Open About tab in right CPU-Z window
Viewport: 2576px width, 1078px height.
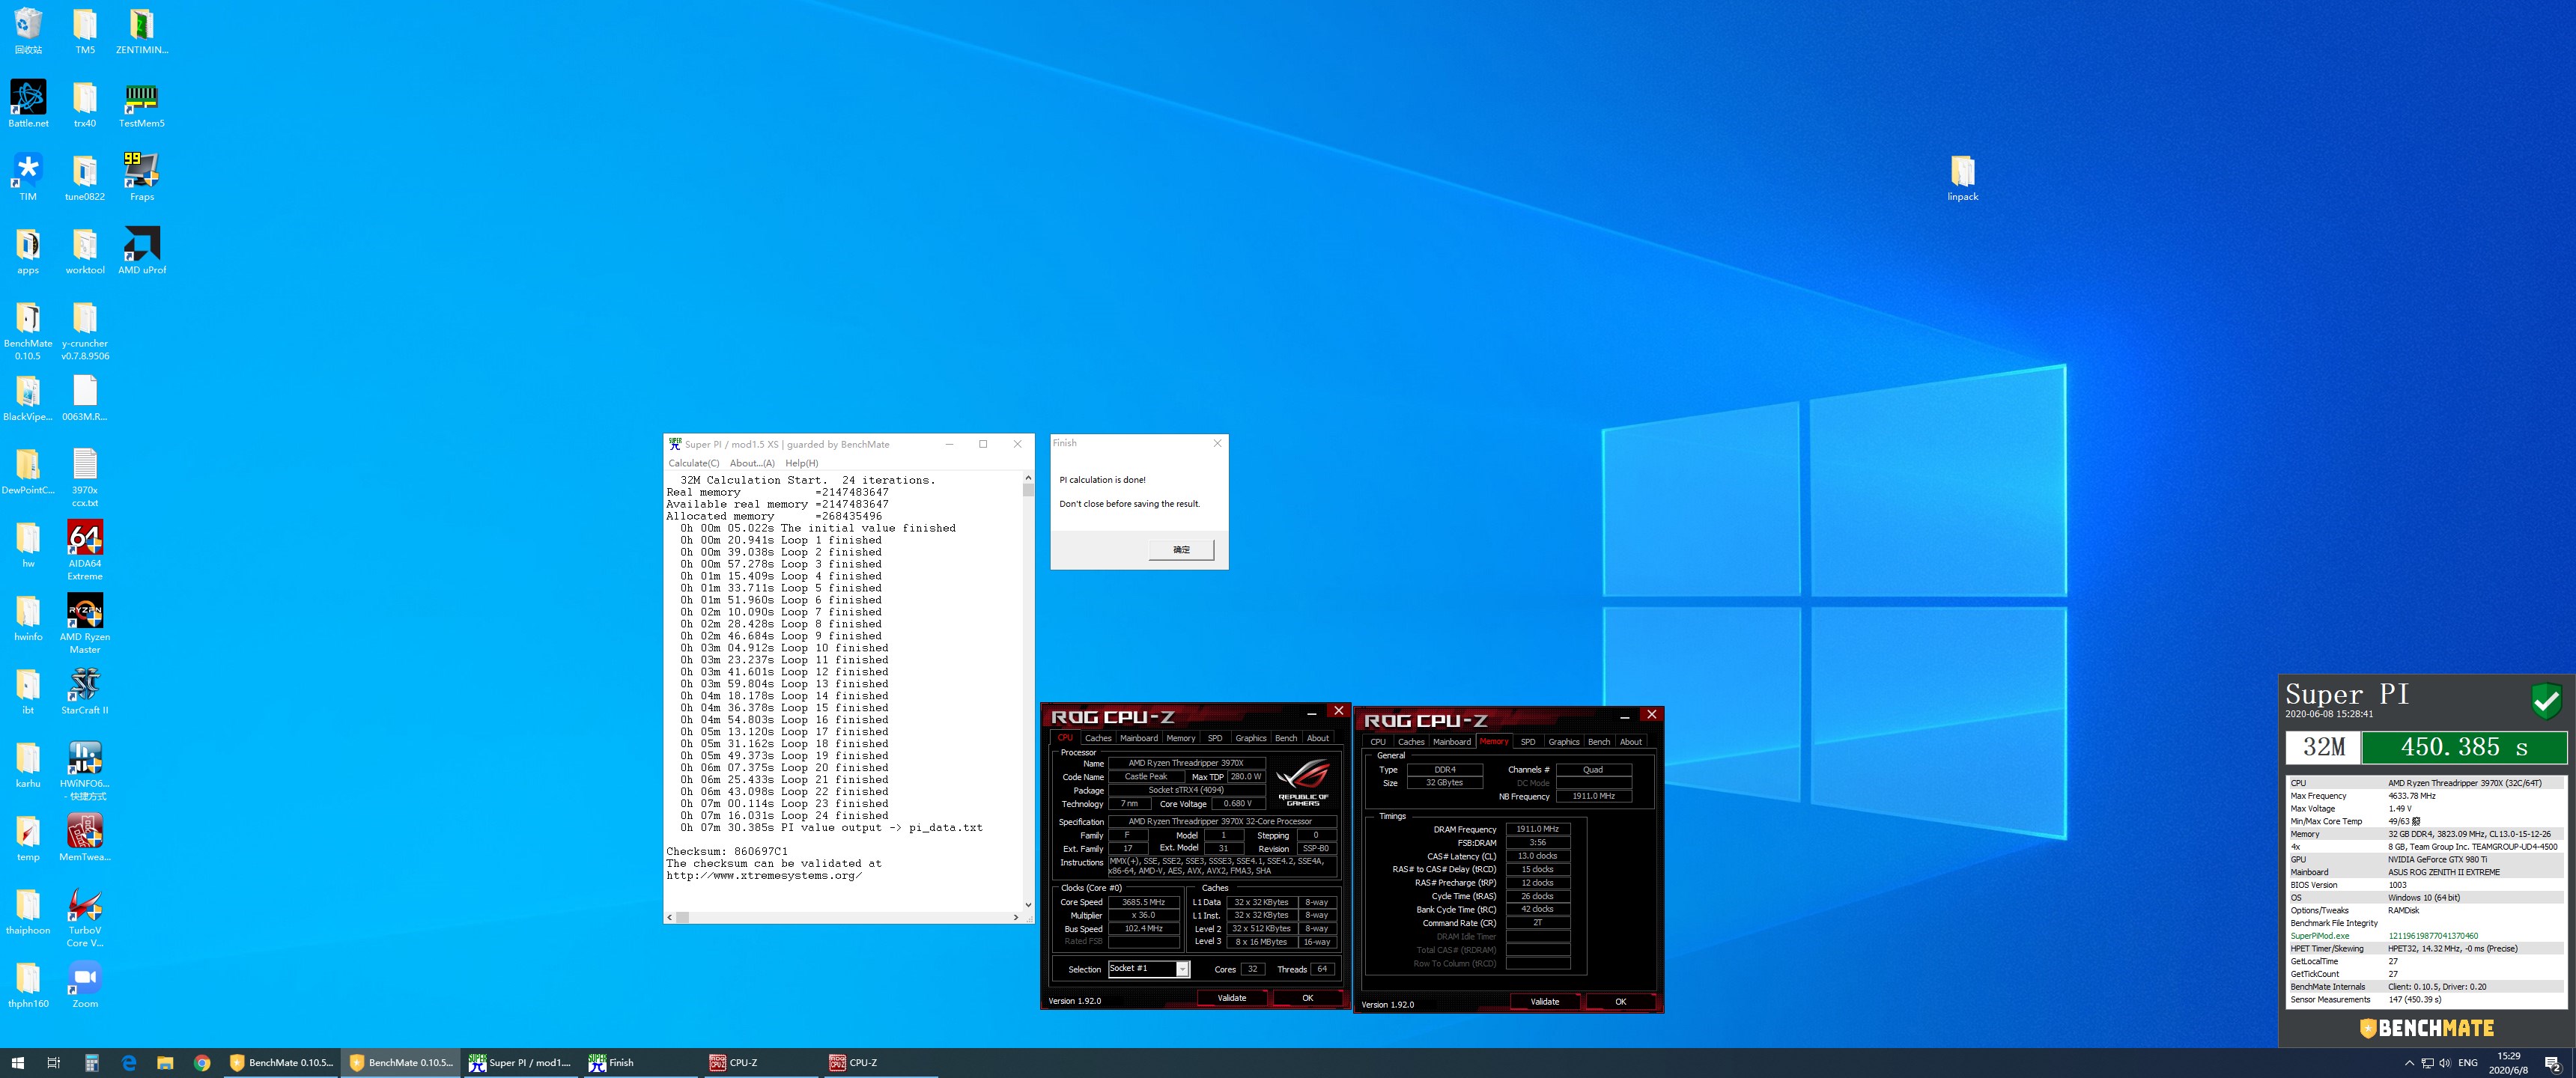[1630, 742]
